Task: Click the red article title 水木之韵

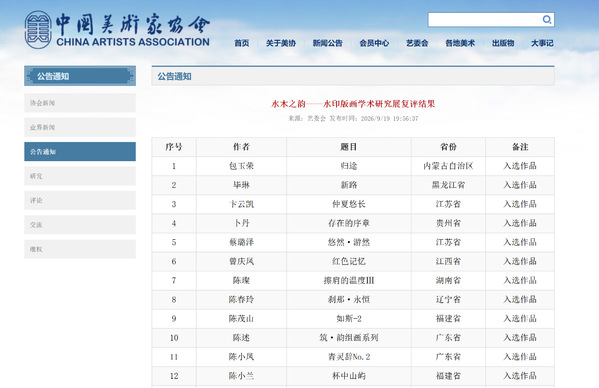Action: [x=353, y=104]
